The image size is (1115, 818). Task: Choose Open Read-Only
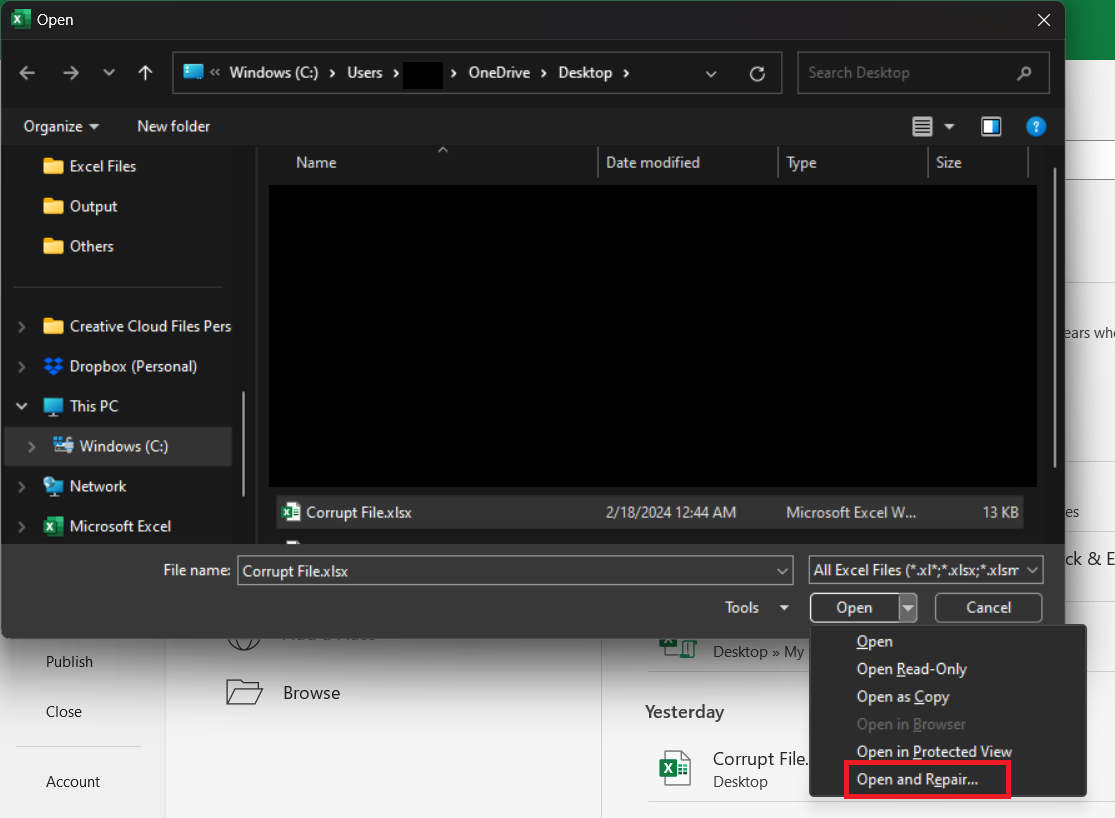(x=912, y=669)
